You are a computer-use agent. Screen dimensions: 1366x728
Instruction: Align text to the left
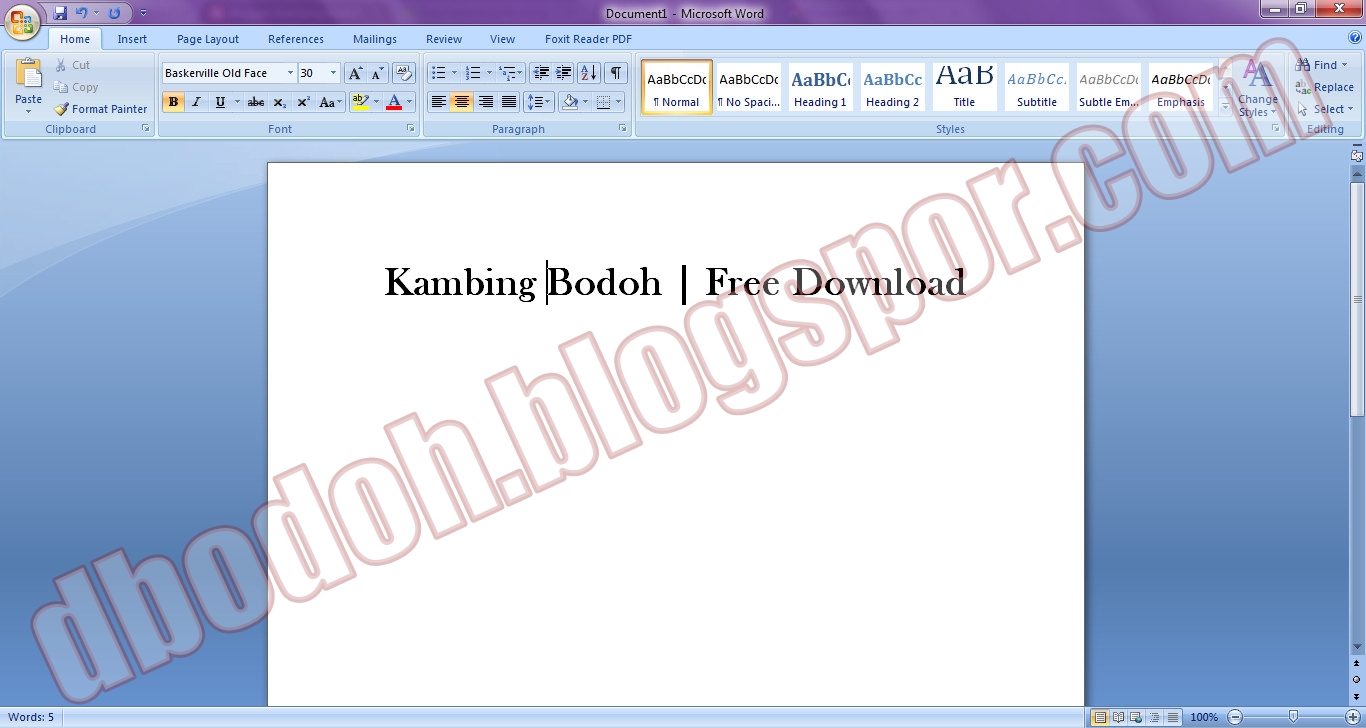click(x=438, y=102)
